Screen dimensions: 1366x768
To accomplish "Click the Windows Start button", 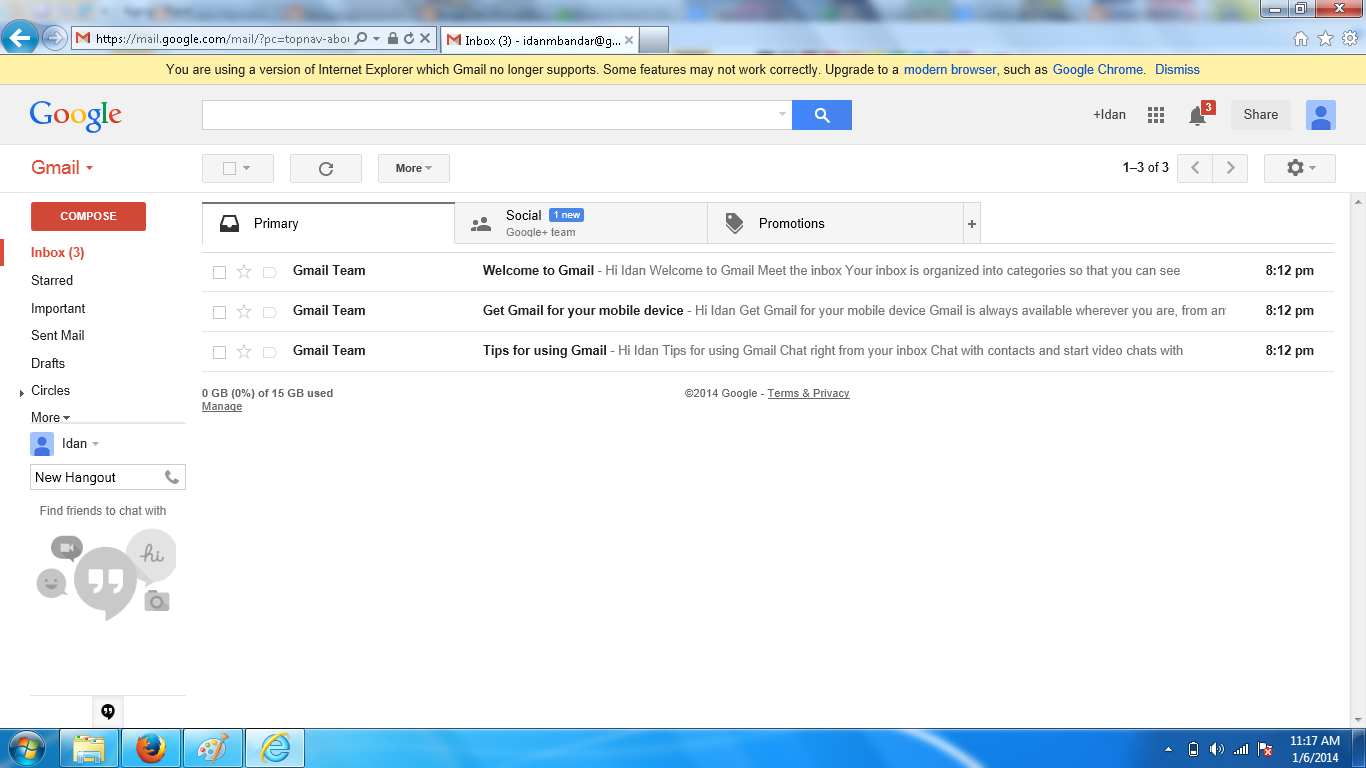I will [25, 748].
